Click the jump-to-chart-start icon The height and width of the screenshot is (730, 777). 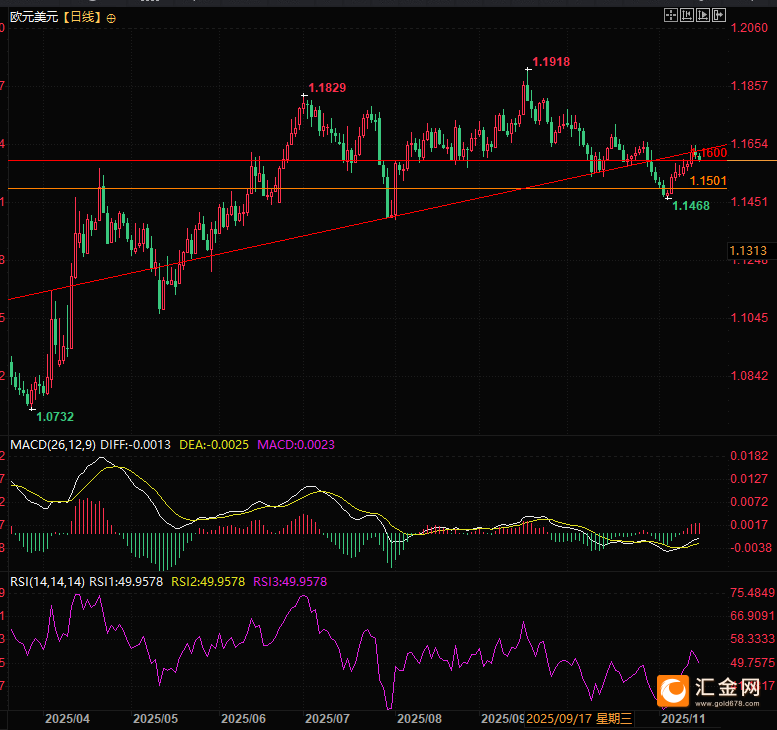point(687,15)
